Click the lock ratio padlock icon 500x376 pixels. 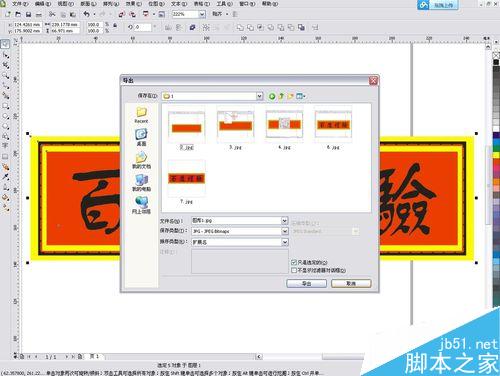click(x=115, y=25)
